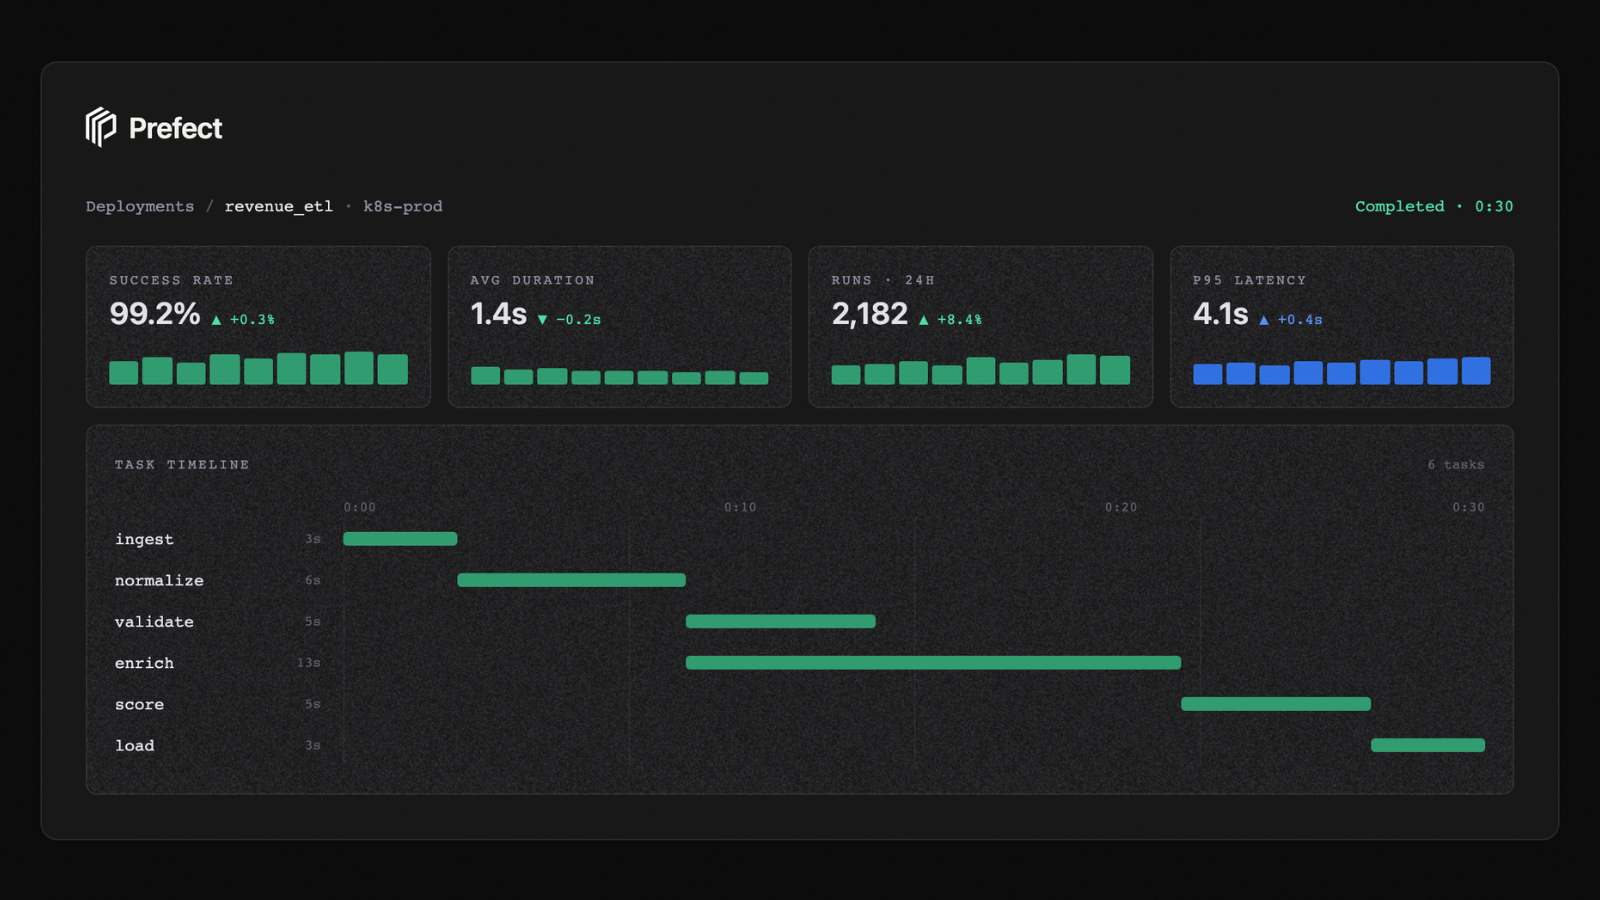The height and width of the screenshot is (900, 1600).
Task: Click the Prefect logo icon
Action: click(x=101, y=127)
